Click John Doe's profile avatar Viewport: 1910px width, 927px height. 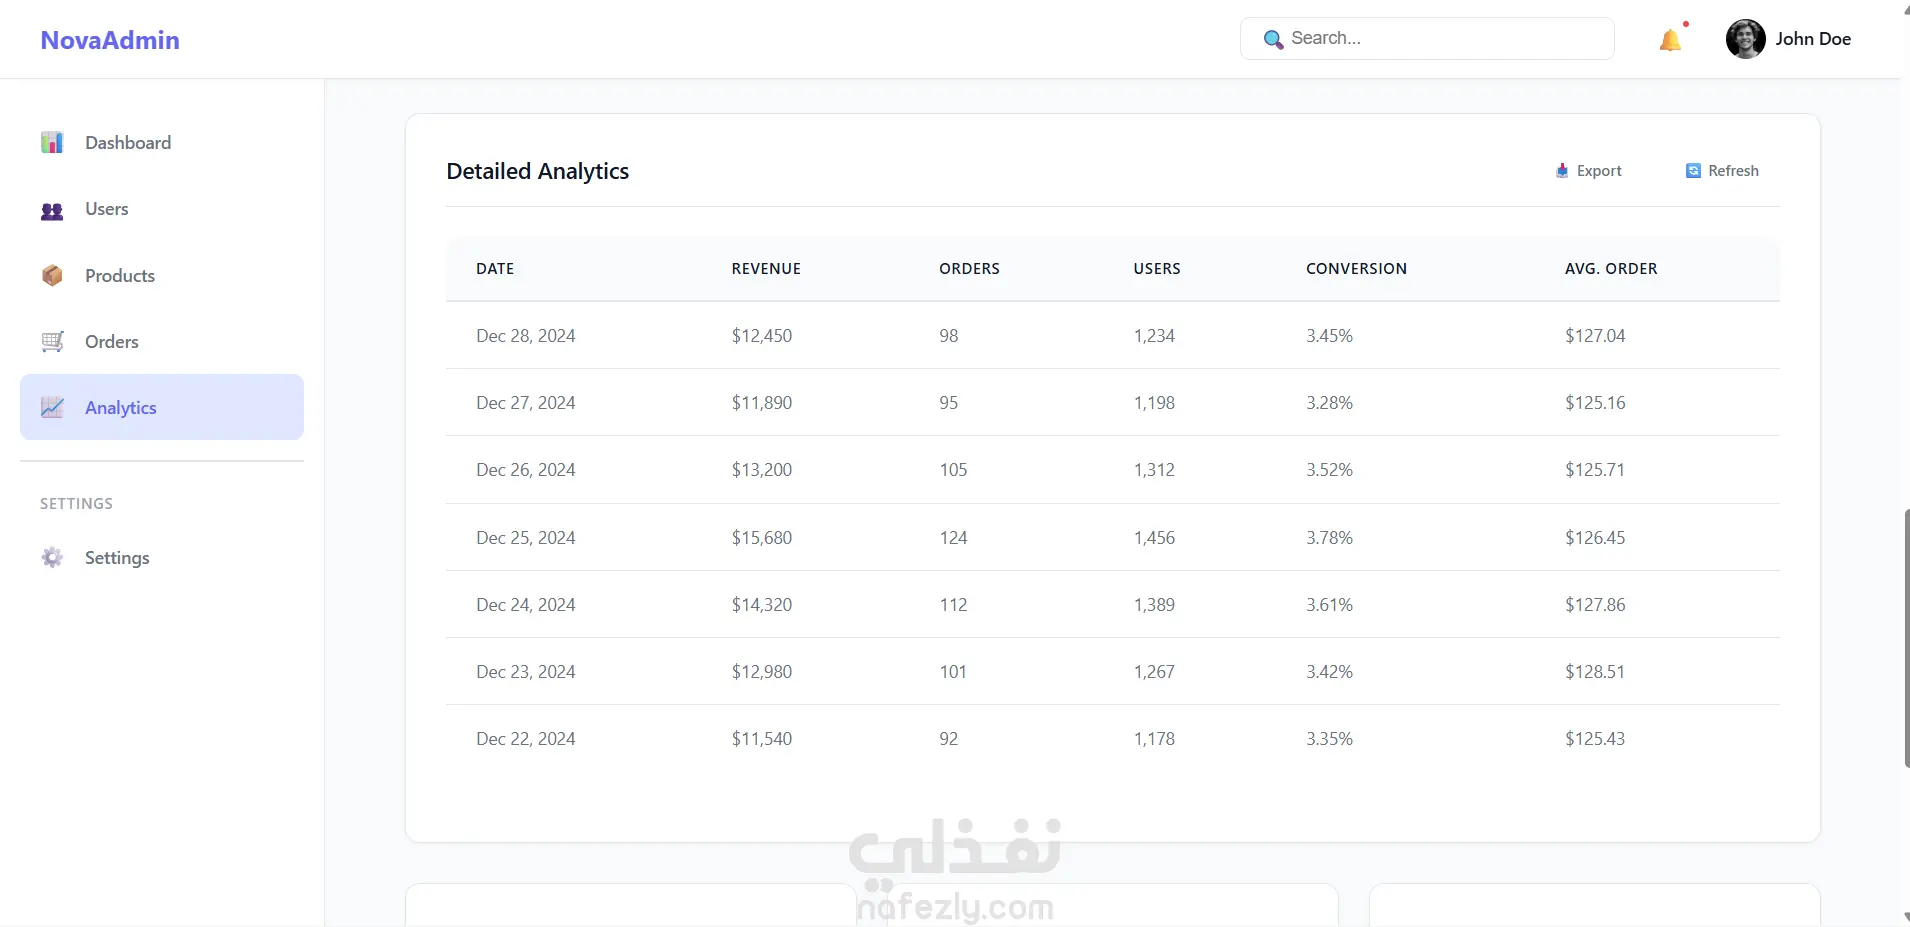click(1745, 39)
